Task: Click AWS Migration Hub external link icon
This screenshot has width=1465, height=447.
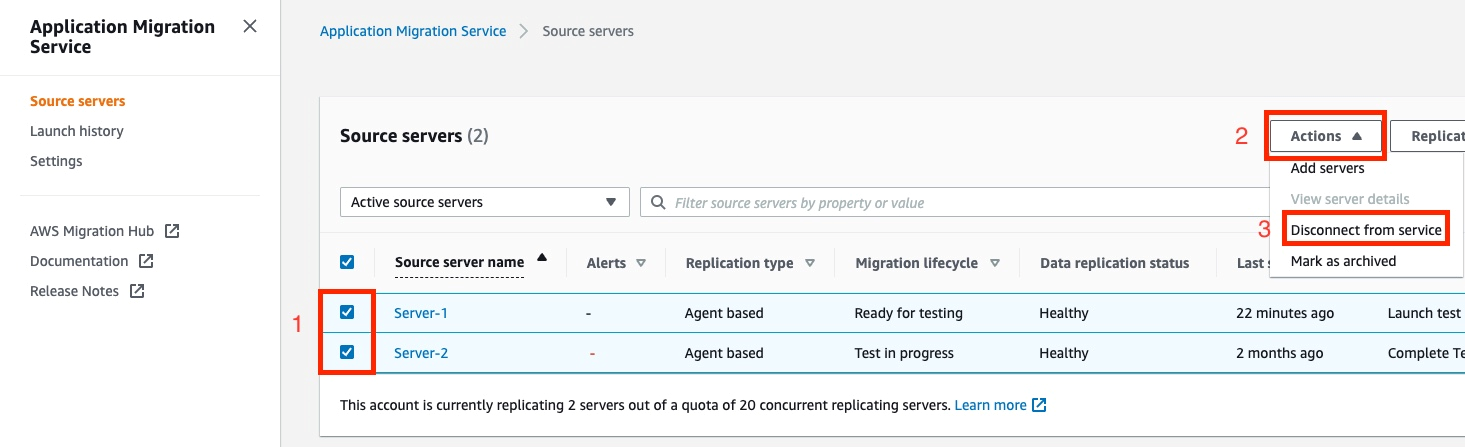Action: coord(172,231)
